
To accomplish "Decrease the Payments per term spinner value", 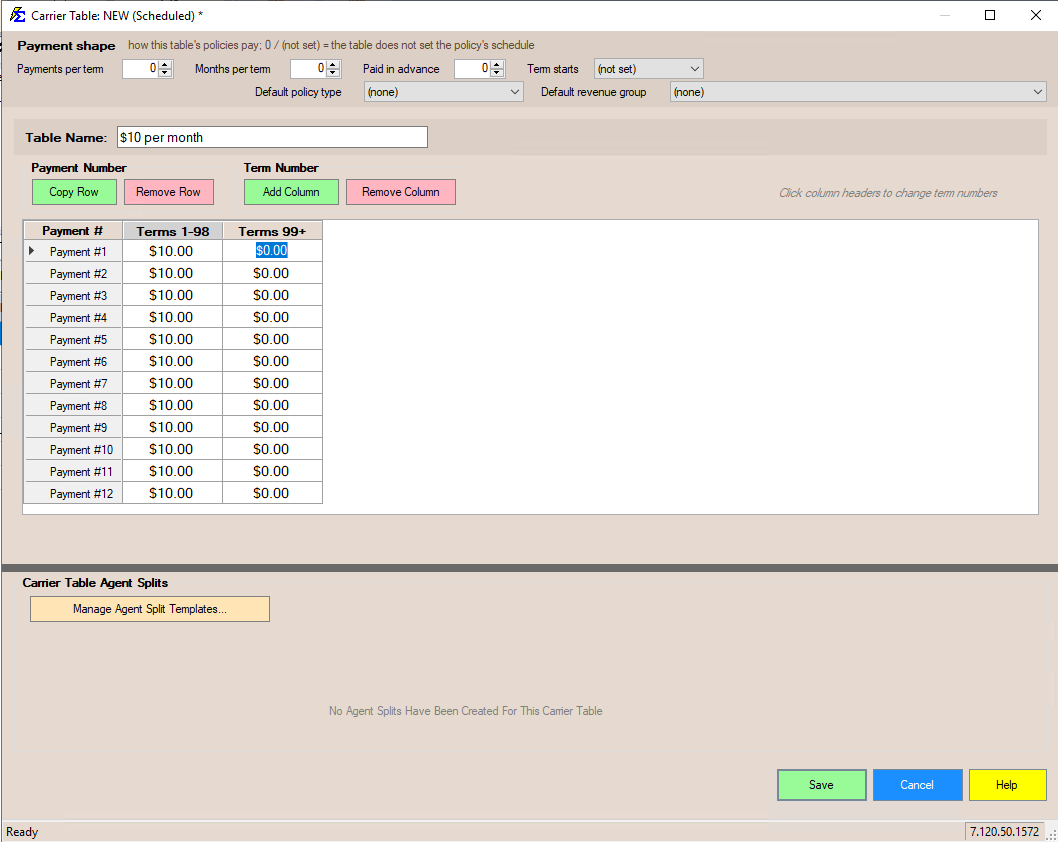I will click(x=165, y=73).
